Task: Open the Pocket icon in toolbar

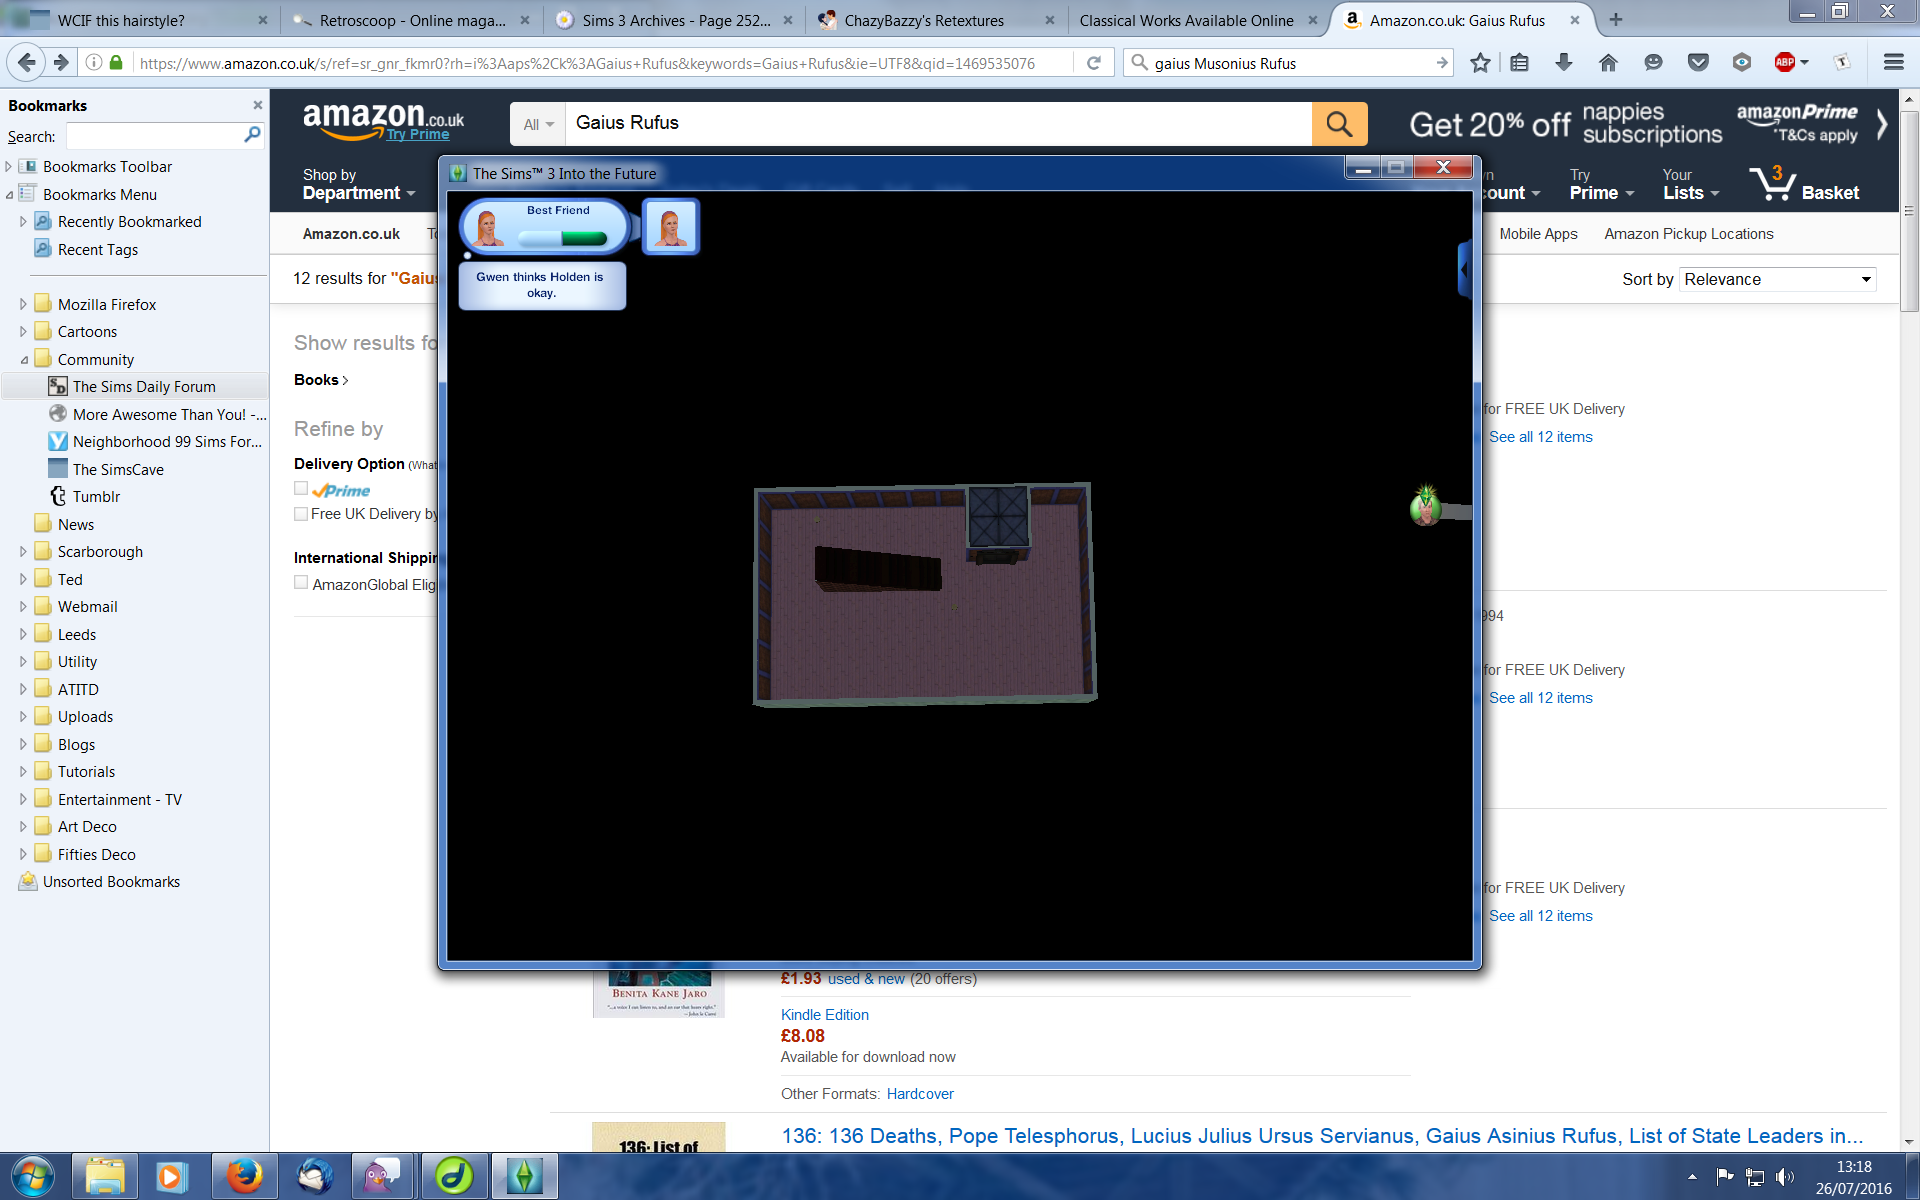Action: pyautogui.click(x=1698, y=63)
